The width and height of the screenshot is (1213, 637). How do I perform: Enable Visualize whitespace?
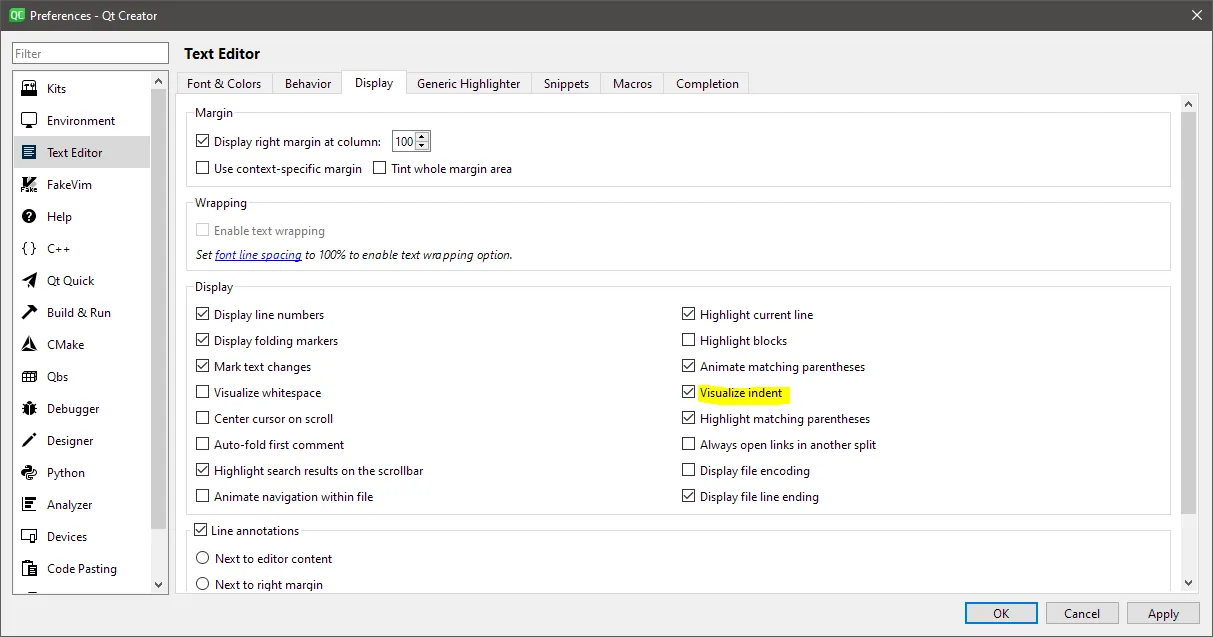pyautogui.click(x=203, y=392)
